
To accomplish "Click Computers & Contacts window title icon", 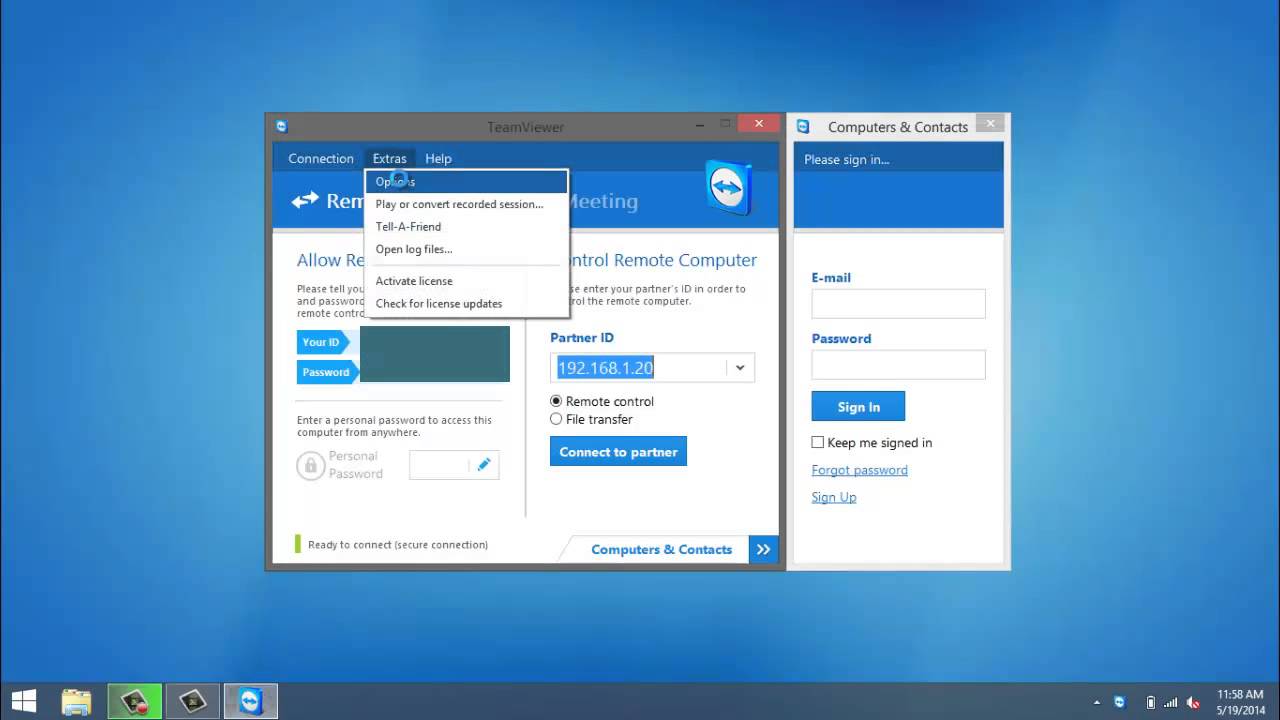I will [x=802, y=126].
